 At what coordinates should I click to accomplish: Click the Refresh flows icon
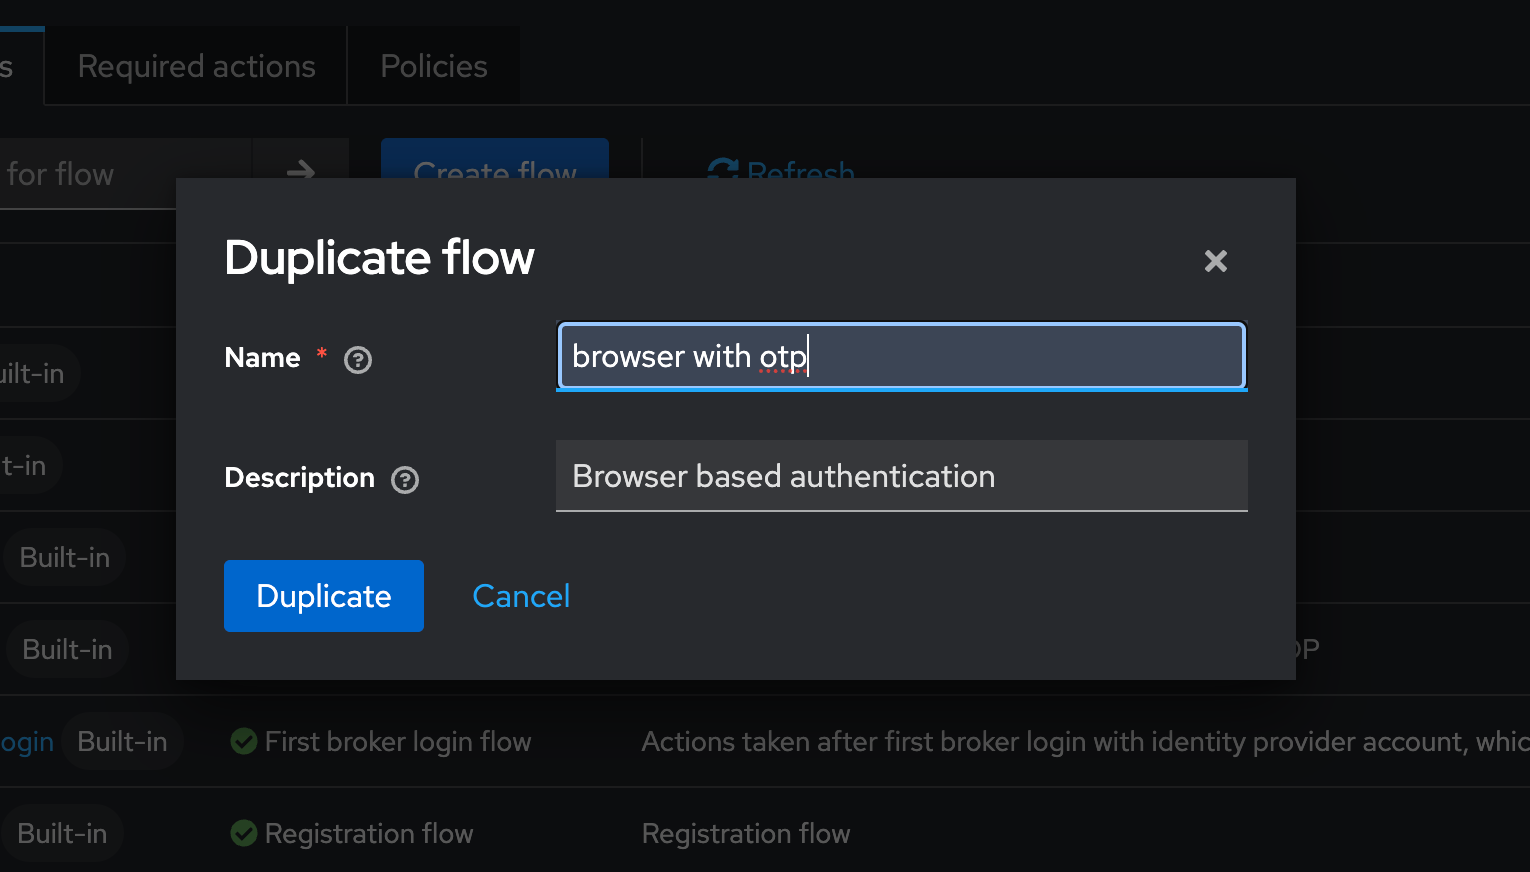[x=723, y=172]
